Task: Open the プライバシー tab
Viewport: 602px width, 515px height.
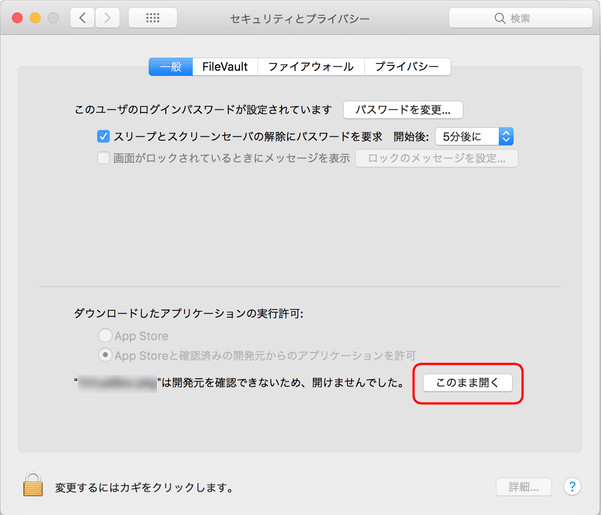Action: click(407, 67)
